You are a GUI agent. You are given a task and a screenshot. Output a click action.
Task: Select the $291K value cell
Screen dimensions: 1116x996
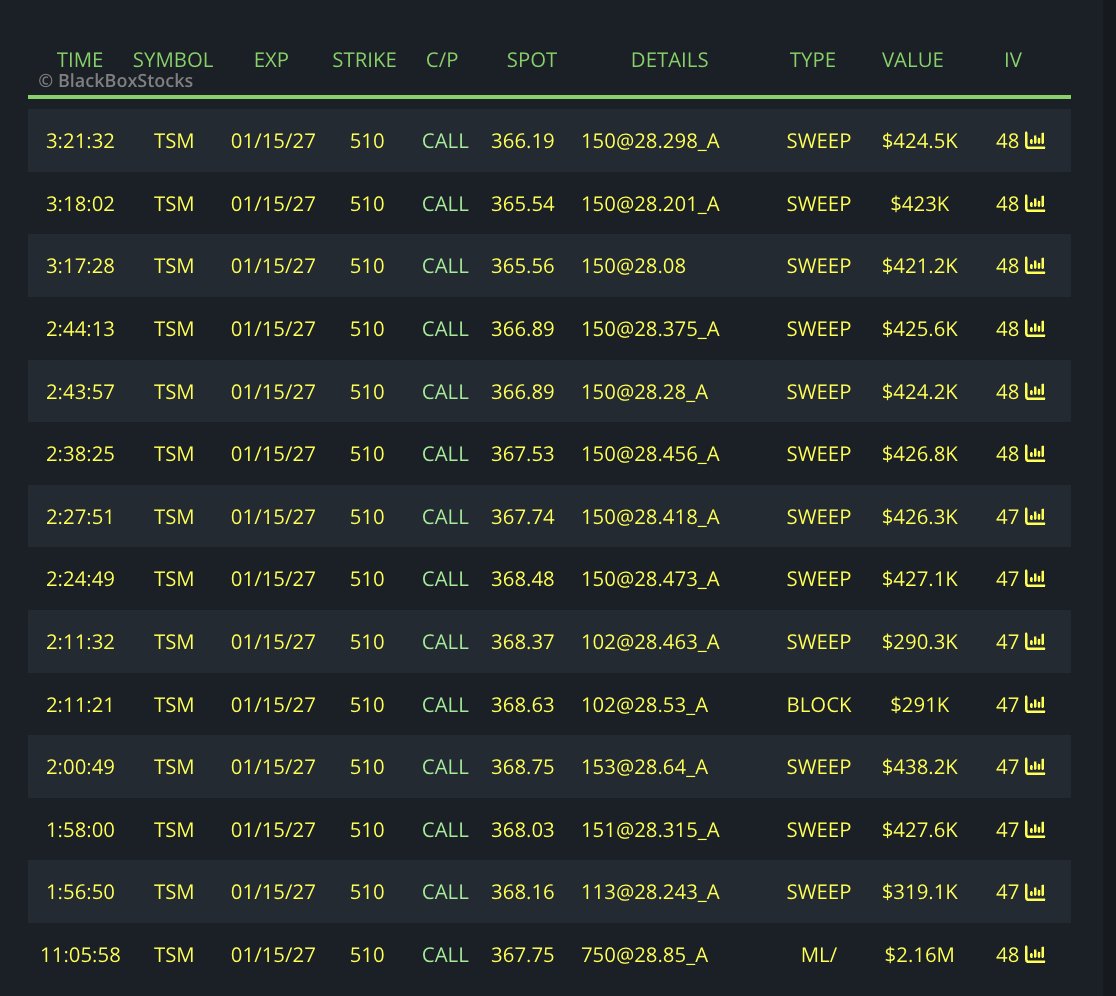[920, 705]
